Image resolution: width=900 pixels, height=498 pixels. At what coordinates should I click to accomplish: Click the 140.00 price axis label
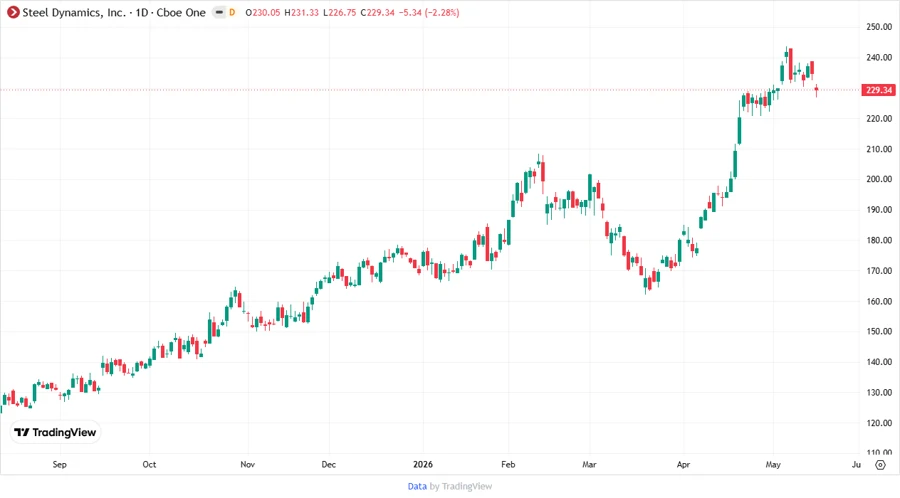coord(879,362)
